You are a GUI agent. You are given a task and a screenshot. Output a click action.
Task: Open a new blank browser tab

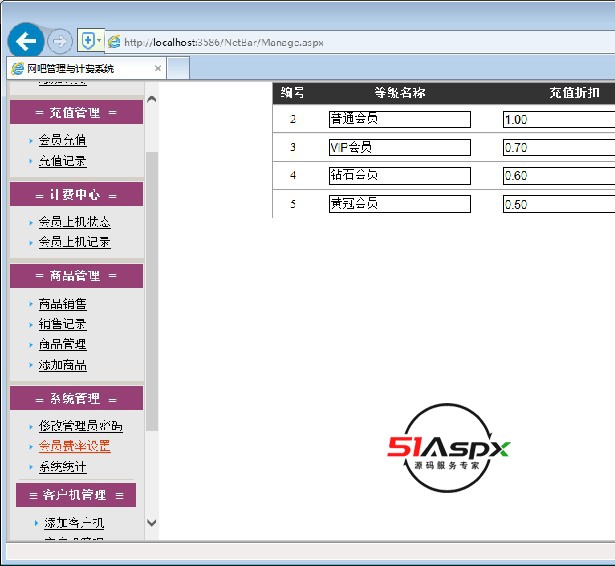[178, 69]
